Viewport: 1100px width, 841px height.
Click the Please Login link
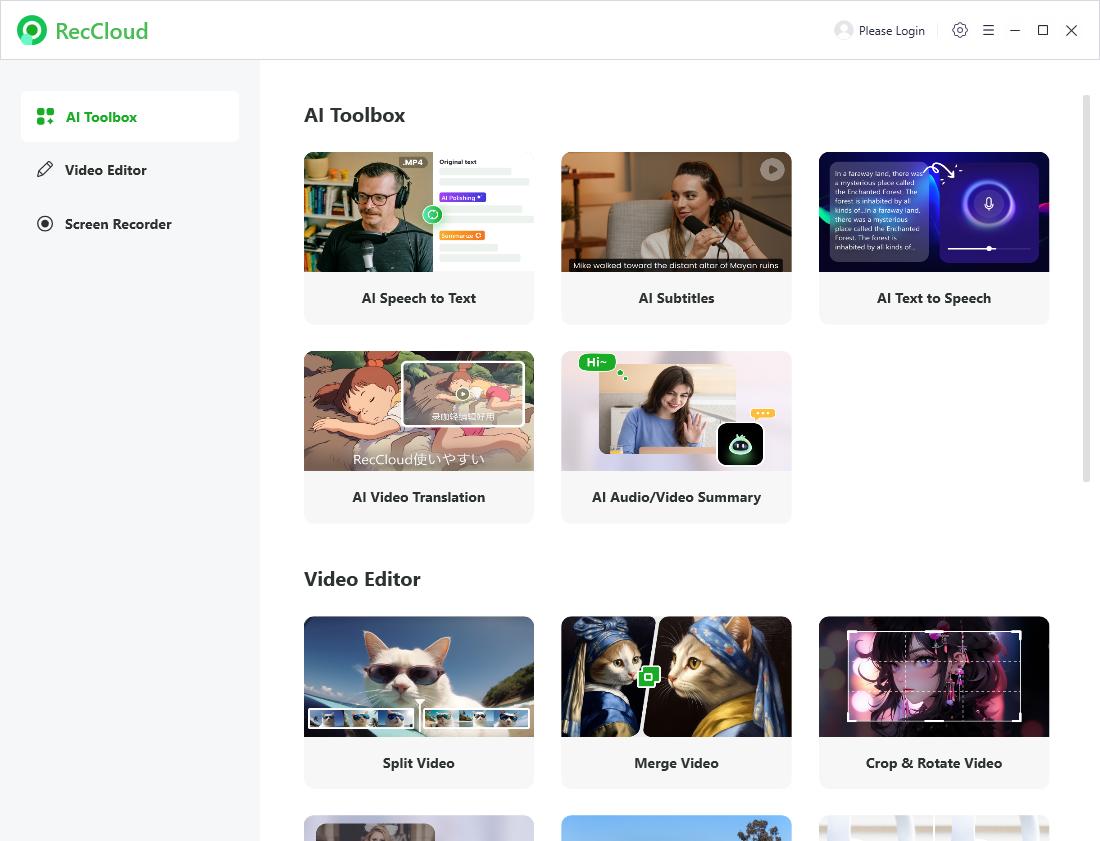pos(891,31)
